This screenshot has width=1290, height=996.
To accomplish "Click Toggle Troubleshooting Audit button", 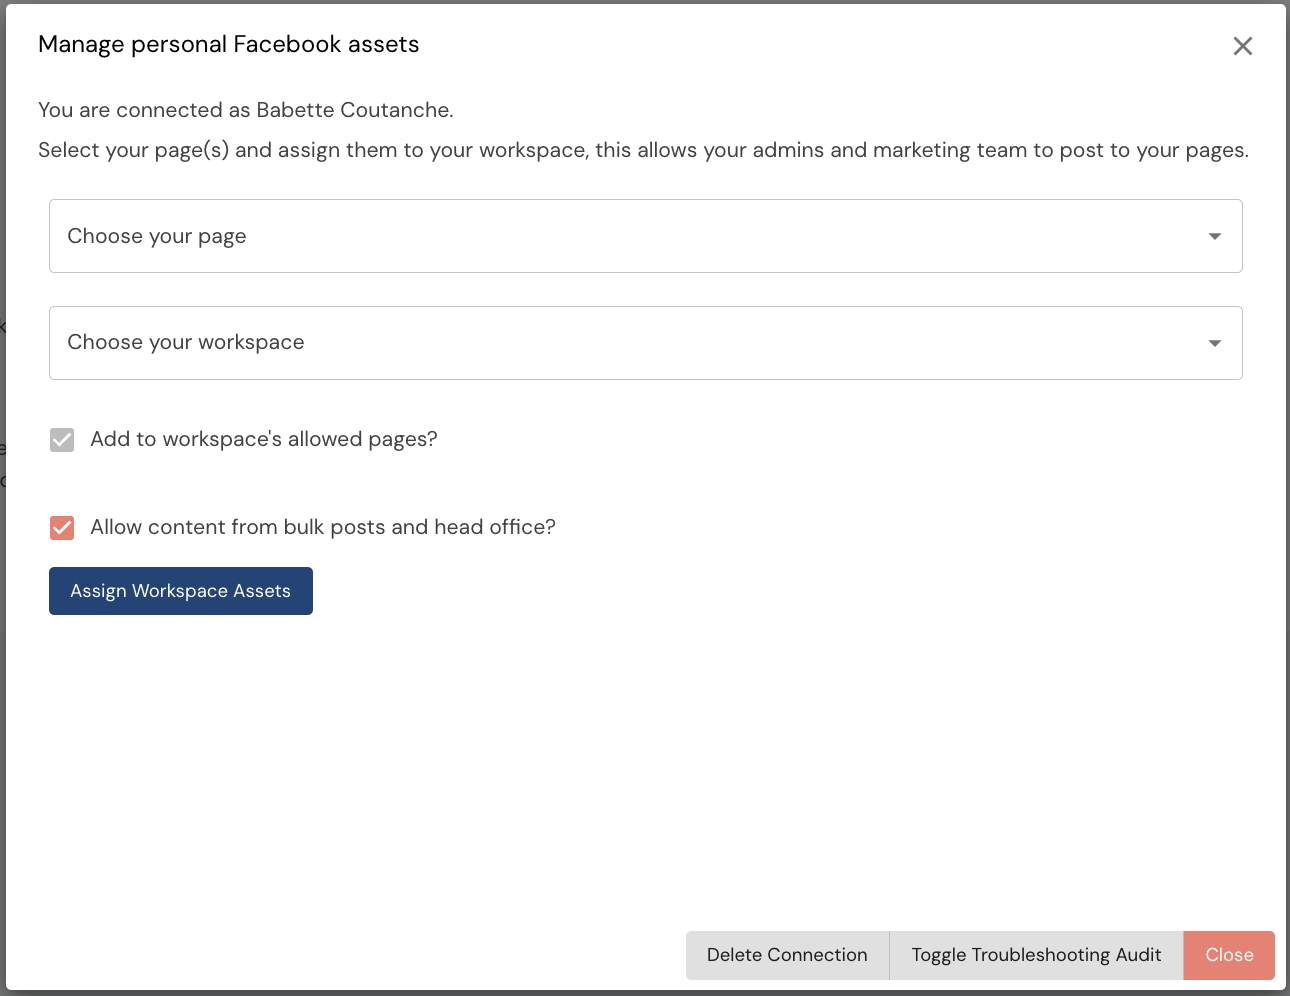I will (x=1036, y=955).
